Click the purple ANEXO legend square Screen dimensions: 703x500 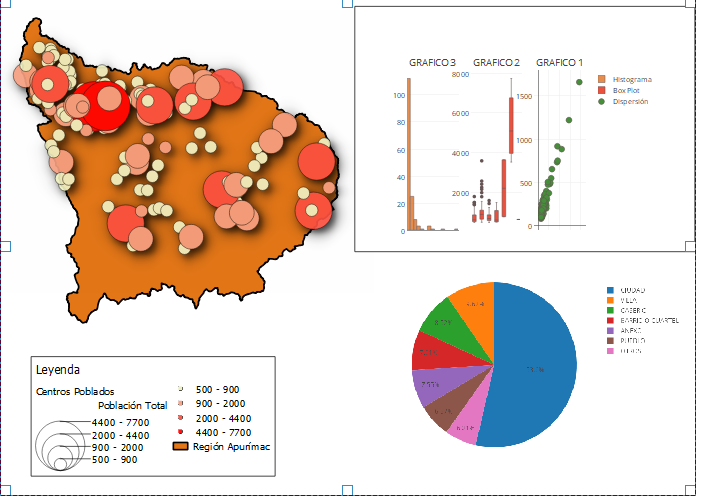tap(609, 331)
